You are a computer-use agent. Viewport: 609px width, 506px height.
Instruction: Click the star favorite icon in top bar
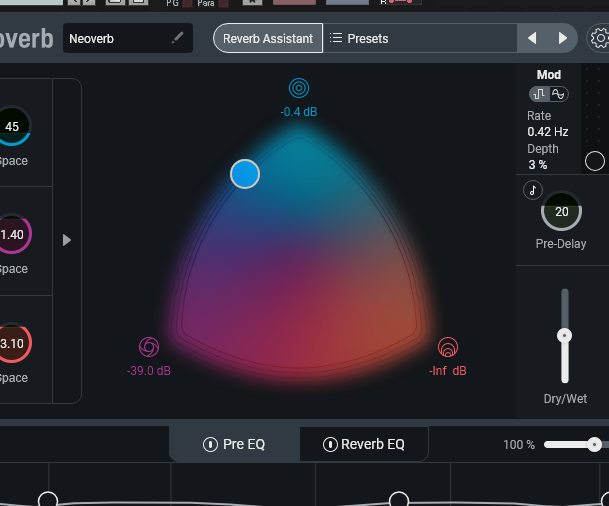pos(252,2)
